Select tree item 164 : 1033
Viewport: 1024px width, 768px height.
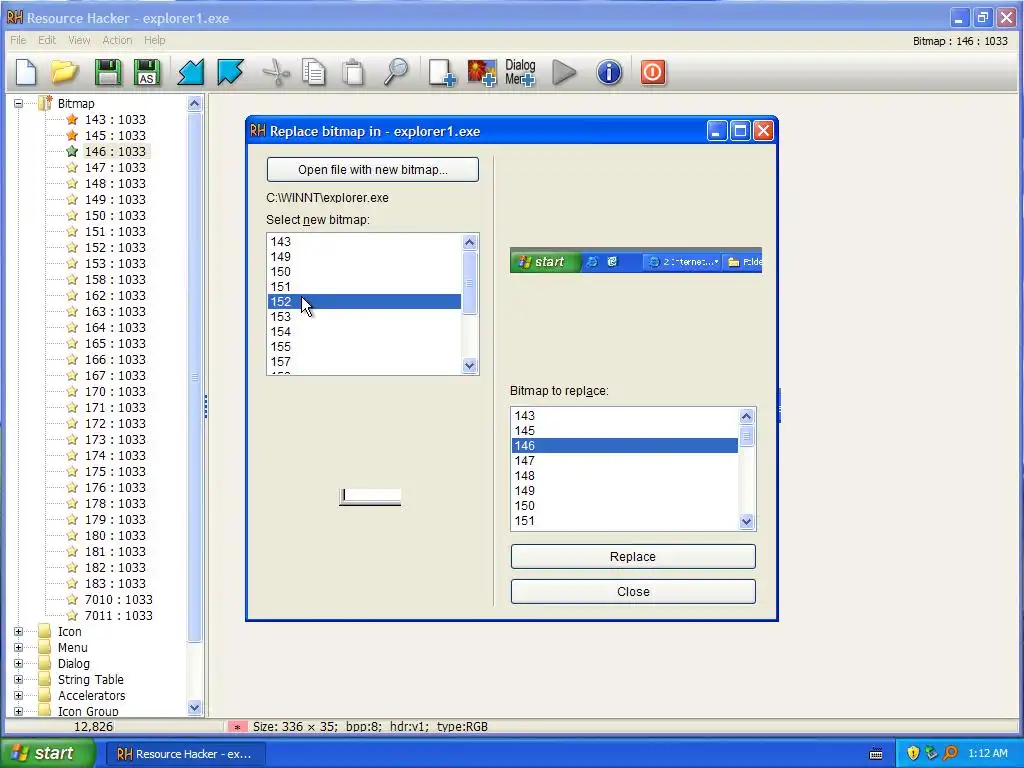point(115,328)
